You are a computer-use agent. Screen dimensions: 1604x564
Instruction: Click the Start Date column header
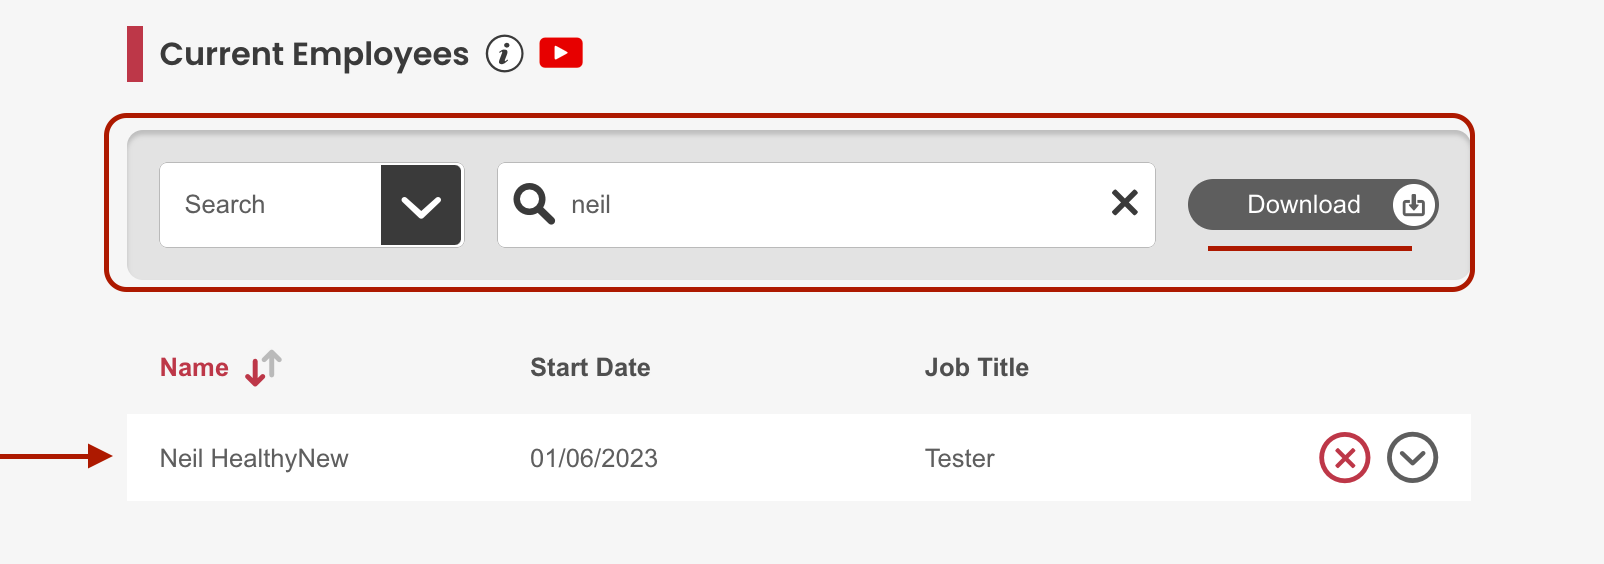[x=590, y=368]
